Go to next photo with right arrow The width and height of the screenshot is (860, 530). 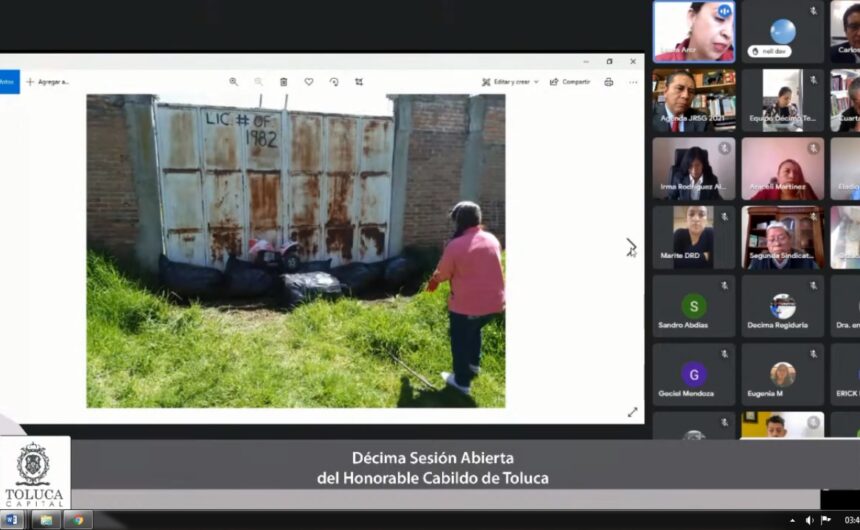[x=631, y=245]
